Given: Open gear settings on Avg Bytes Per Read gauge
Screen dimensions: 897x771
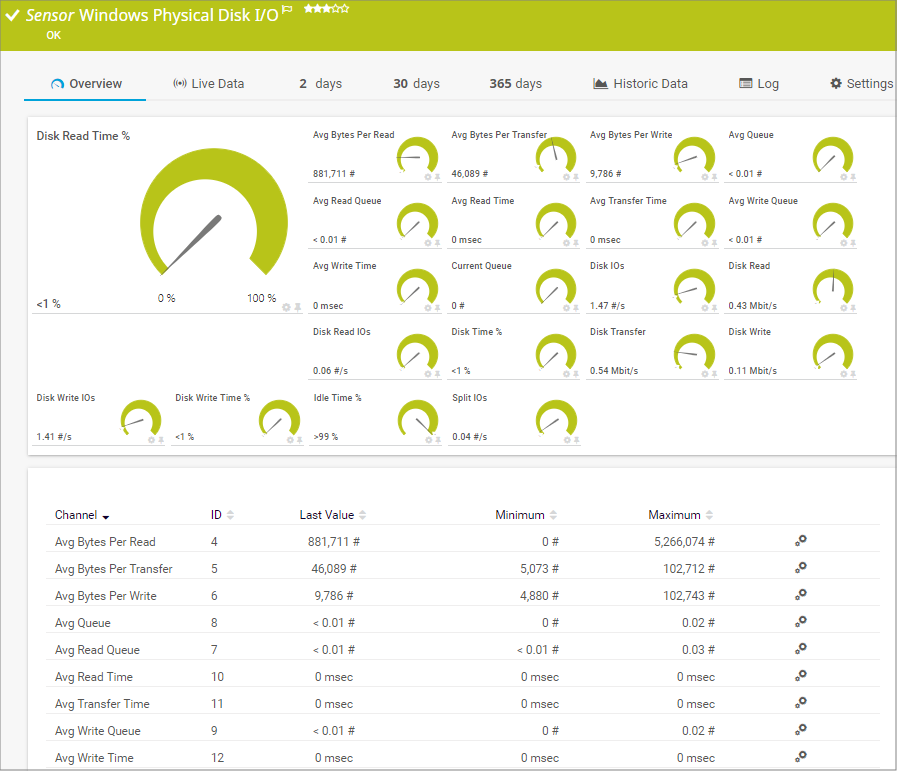Looking at the screenshot, I should 428,176.
